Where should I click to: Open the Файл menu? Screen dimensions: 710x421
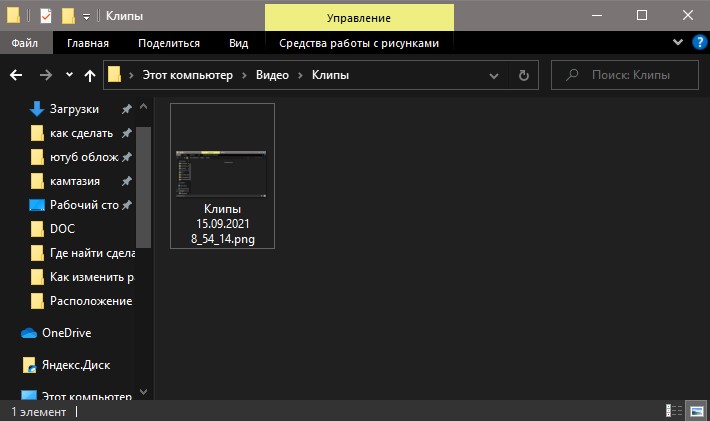point(25,43)
